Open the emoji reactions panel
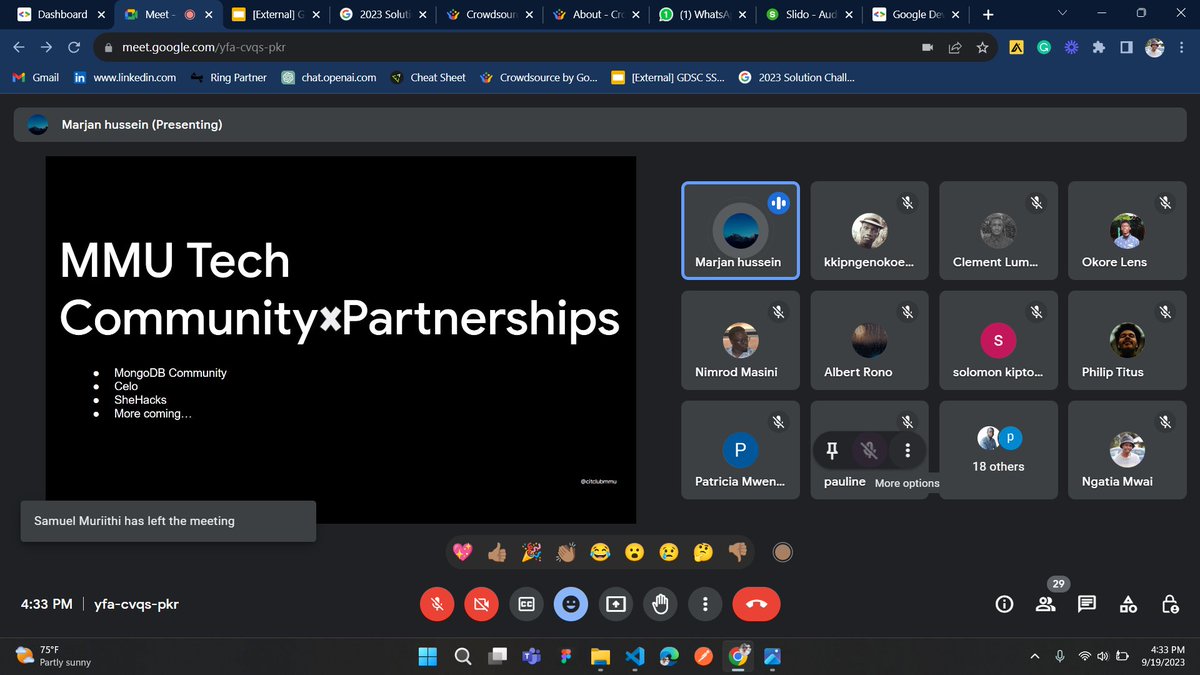Screen dimensions: 1200x675 click(571, 604)
